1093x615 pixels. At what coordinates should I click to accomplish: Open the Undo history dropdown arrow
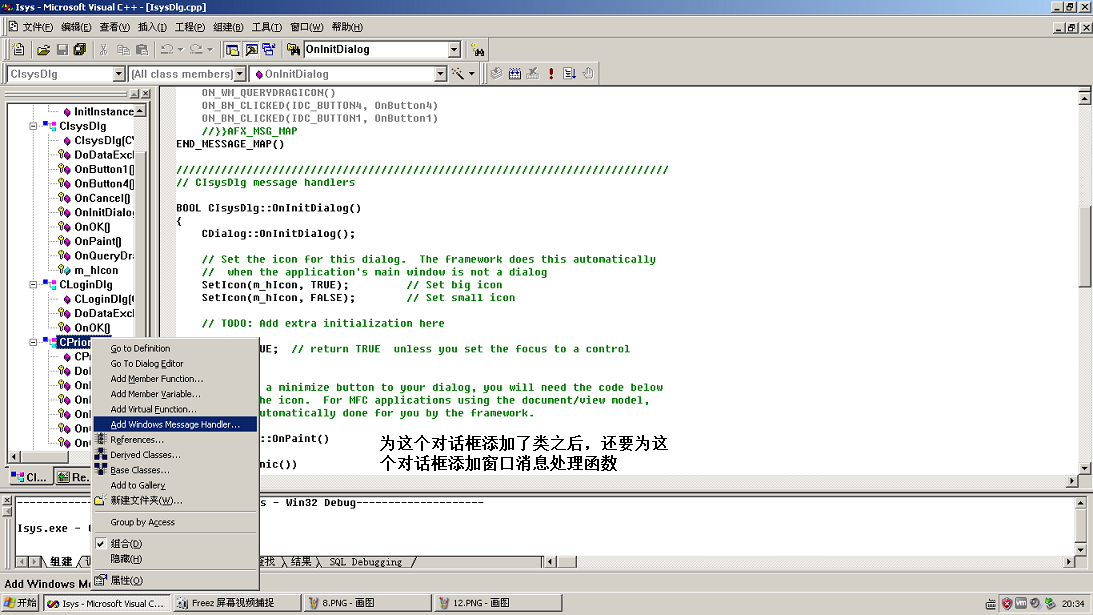click(181, 50)
